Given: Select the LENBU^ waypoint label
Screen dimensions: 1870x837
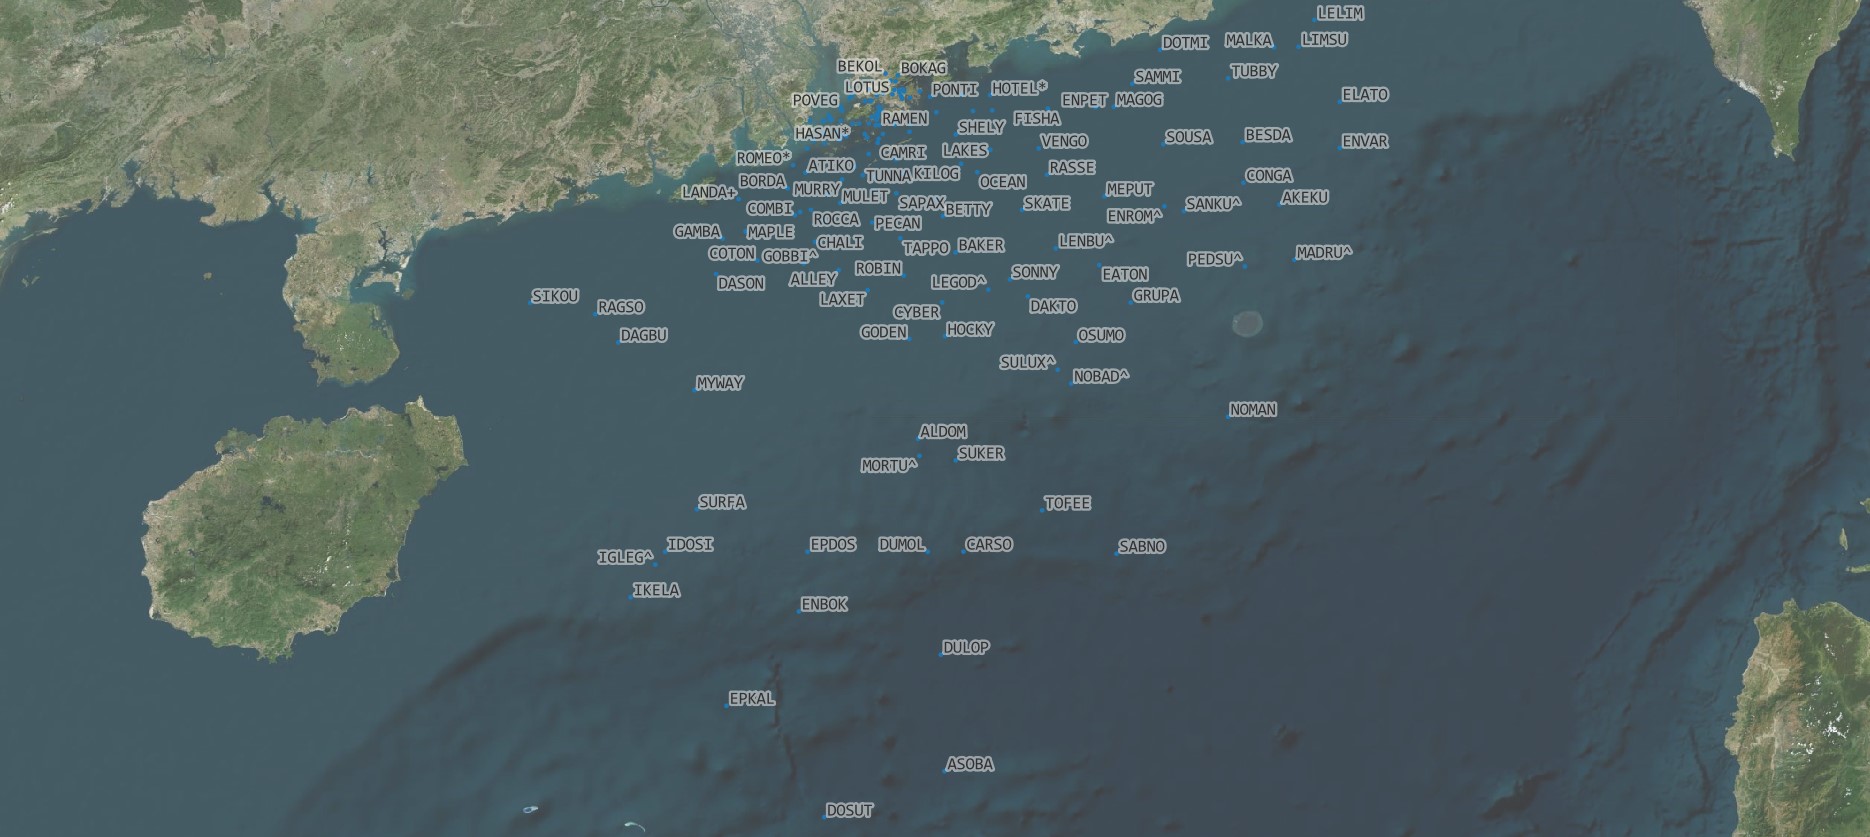Looking at the screenshot, I should 1086,242.
